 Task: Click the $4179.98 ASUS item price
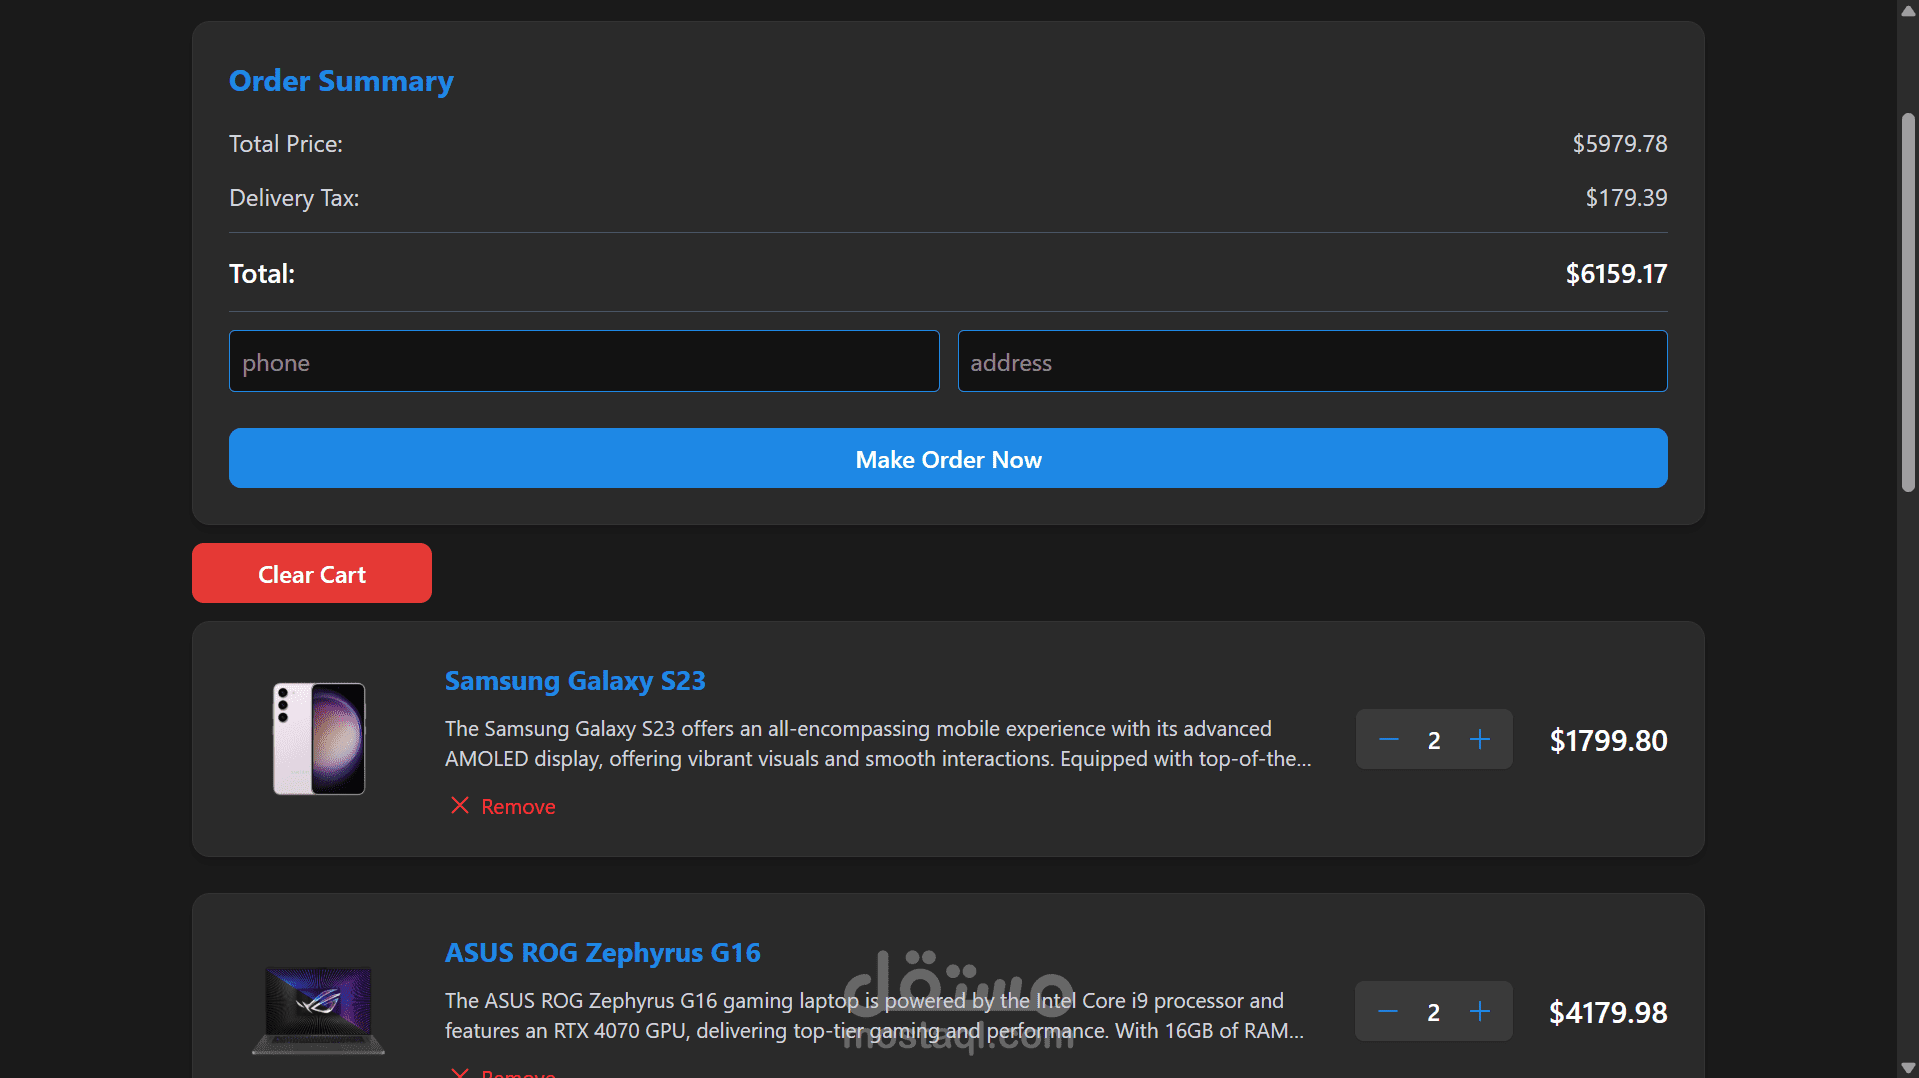[x=1608, y=1013]
